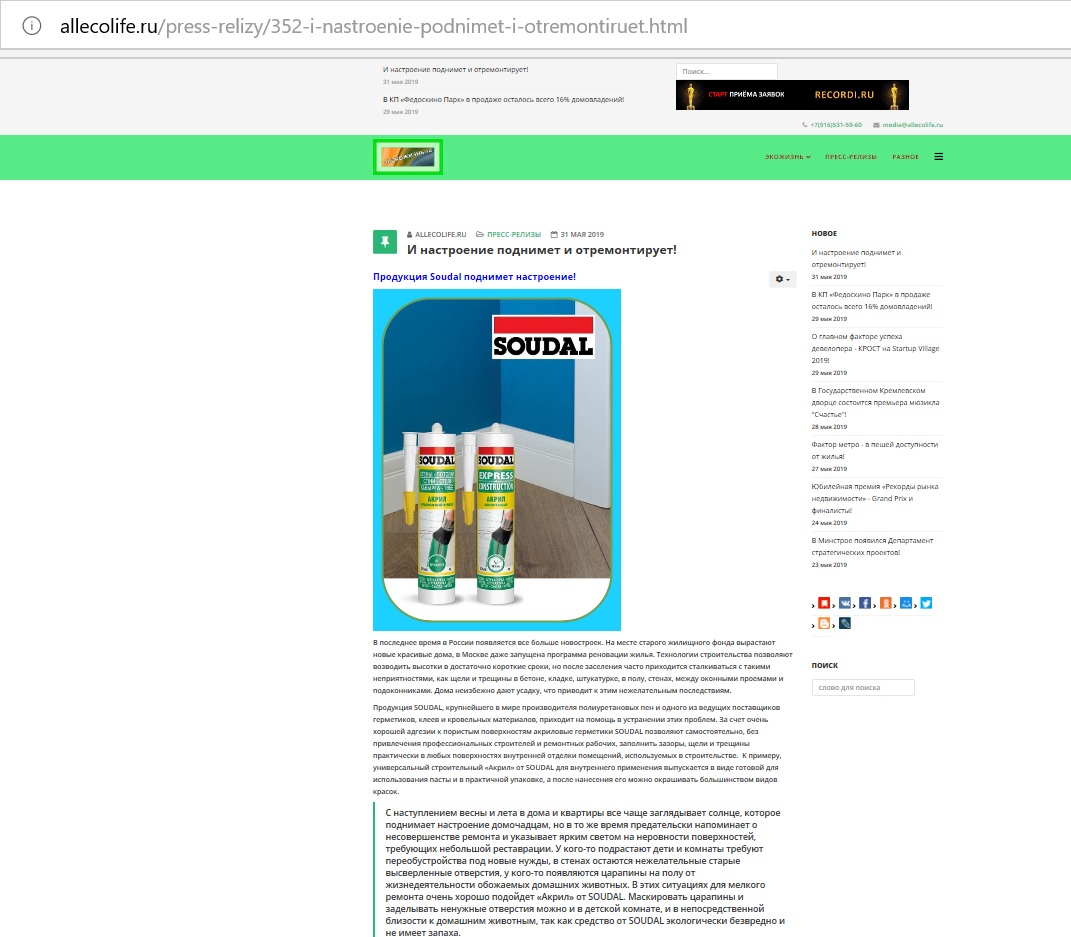1071x937 pixels.
Task: Open sidebar news about мюзикл 'Счастье'
Action: (875, 402)
